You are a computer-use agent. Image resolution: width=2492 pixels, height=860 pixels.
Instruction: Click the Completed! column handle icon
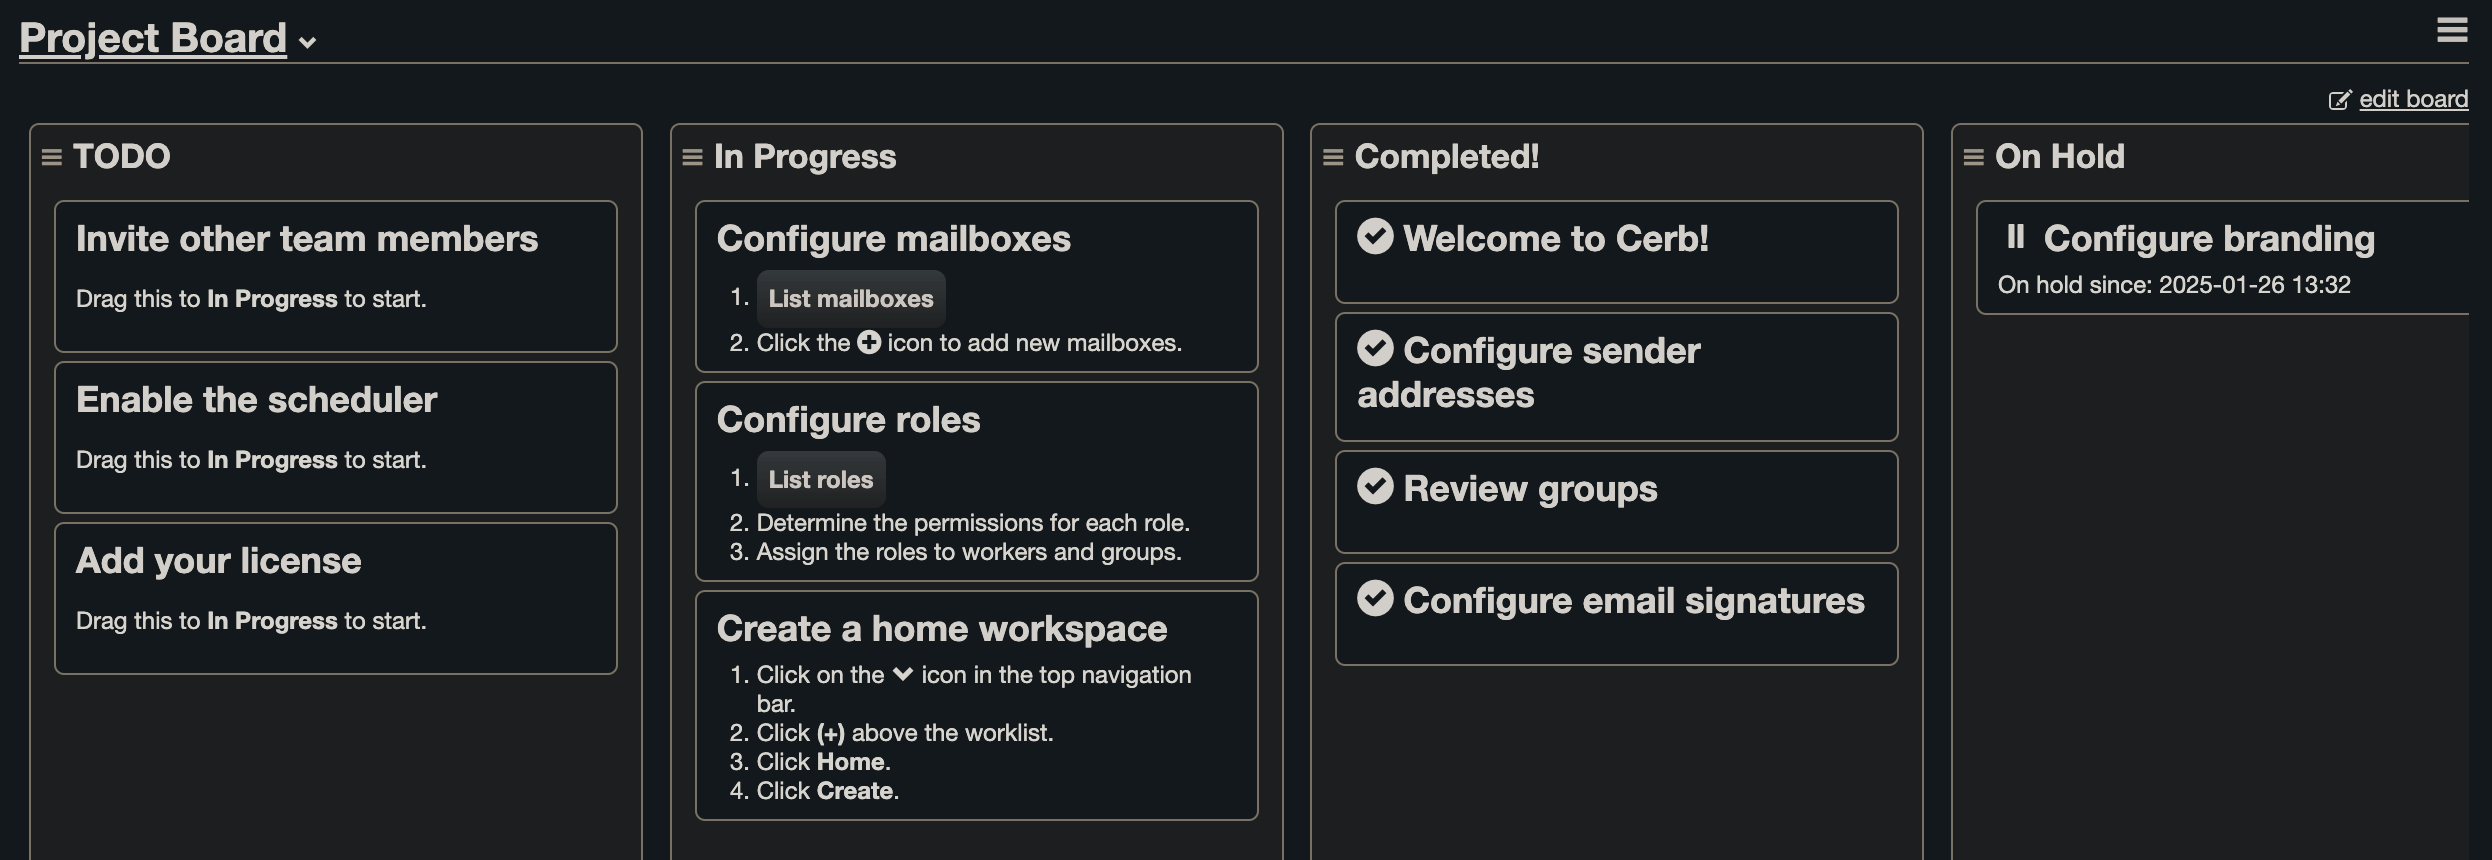(x=1333, y=157)
